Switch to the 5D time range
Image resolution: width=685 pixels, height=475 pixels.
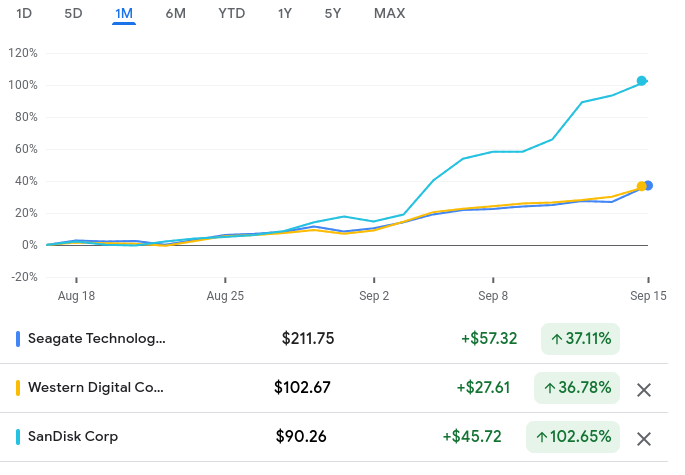point(73,13)
